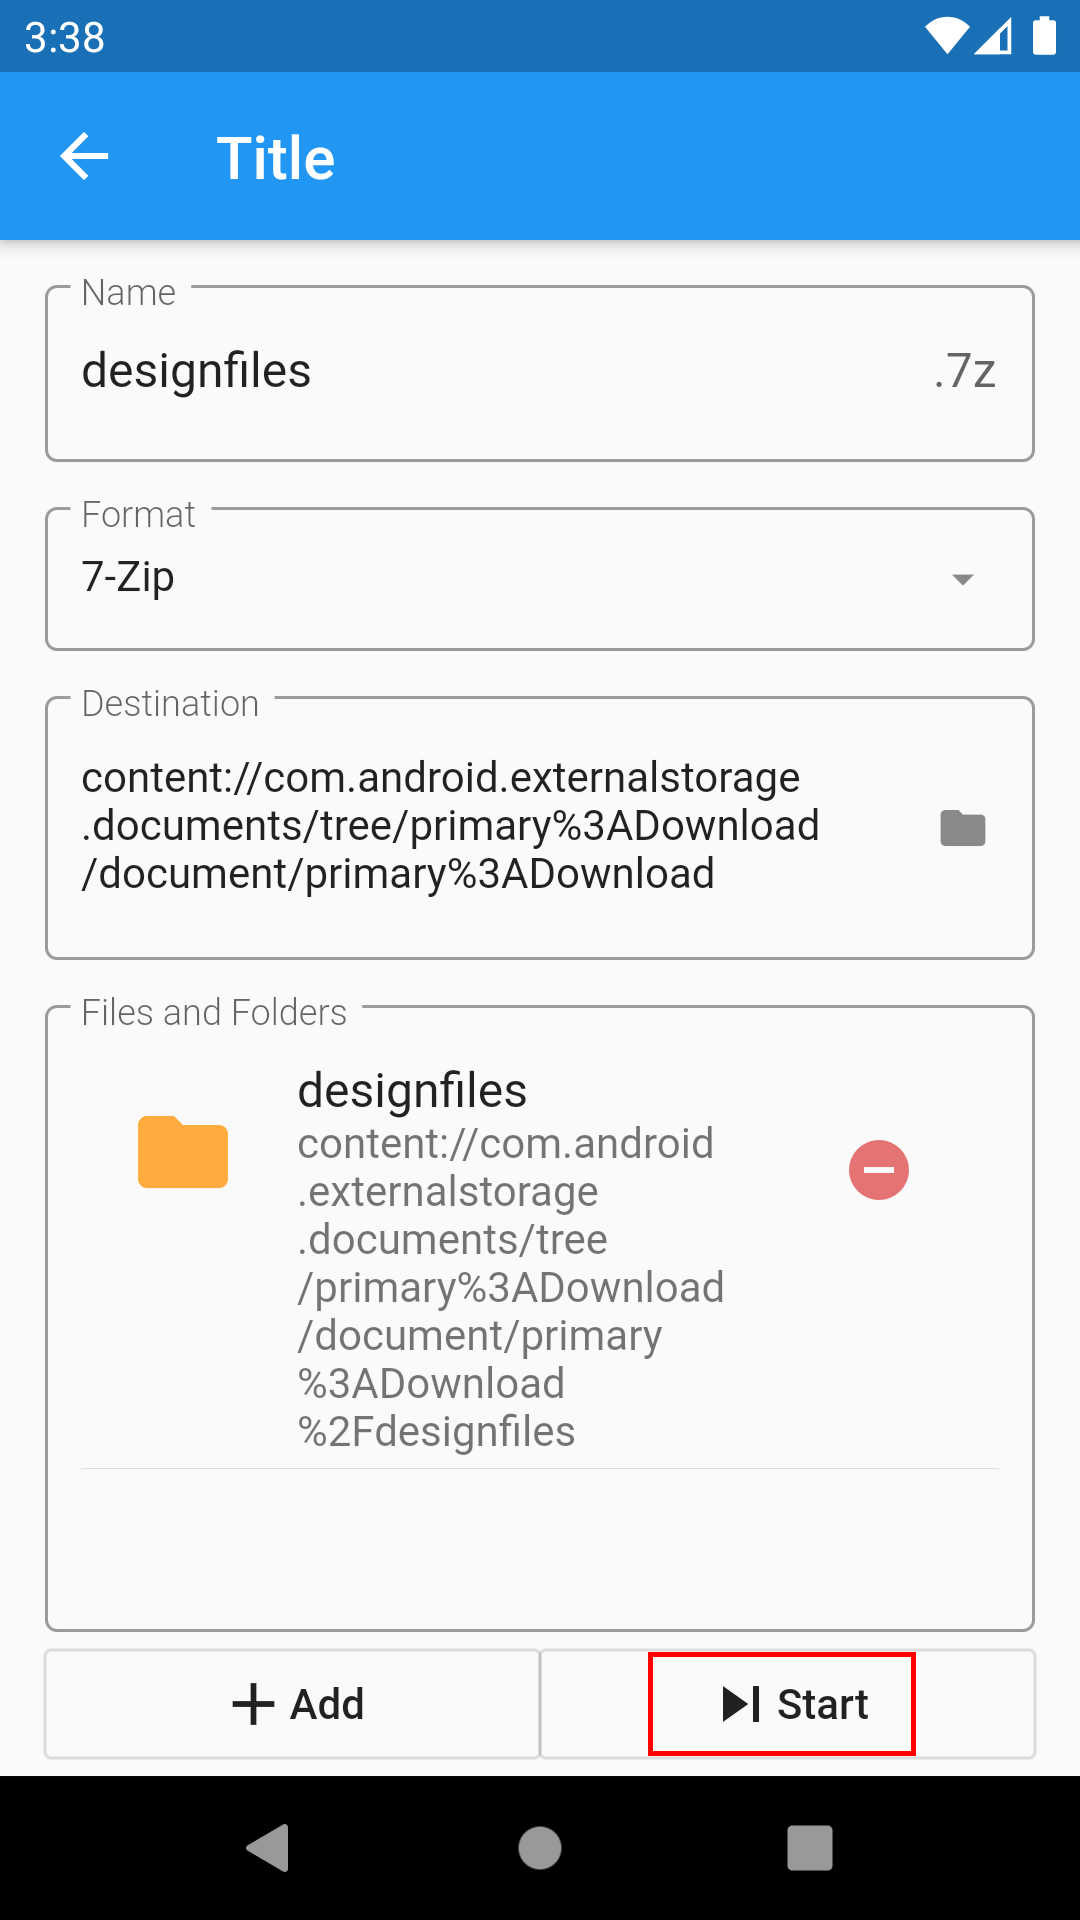
Task: Select the designfiles entry name in list
Action: click(412, 1091)
